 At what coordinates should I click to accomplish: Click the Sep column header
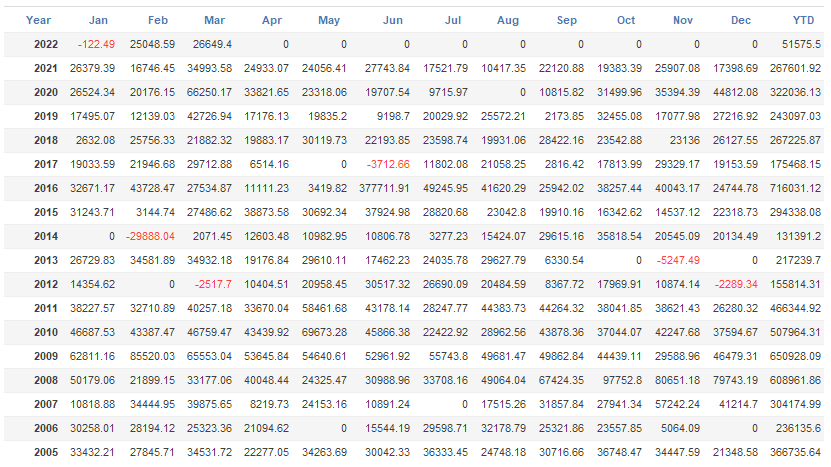[567, 20]
